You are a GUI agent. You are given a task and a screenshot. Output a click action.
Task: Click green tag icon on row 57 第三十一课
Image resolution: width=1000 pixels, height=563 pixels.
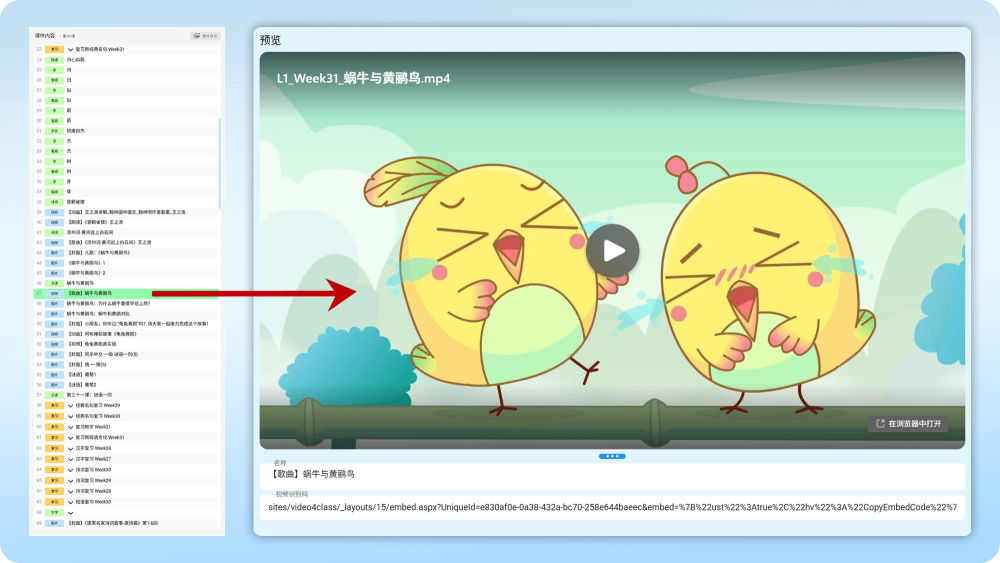point(55,395)
